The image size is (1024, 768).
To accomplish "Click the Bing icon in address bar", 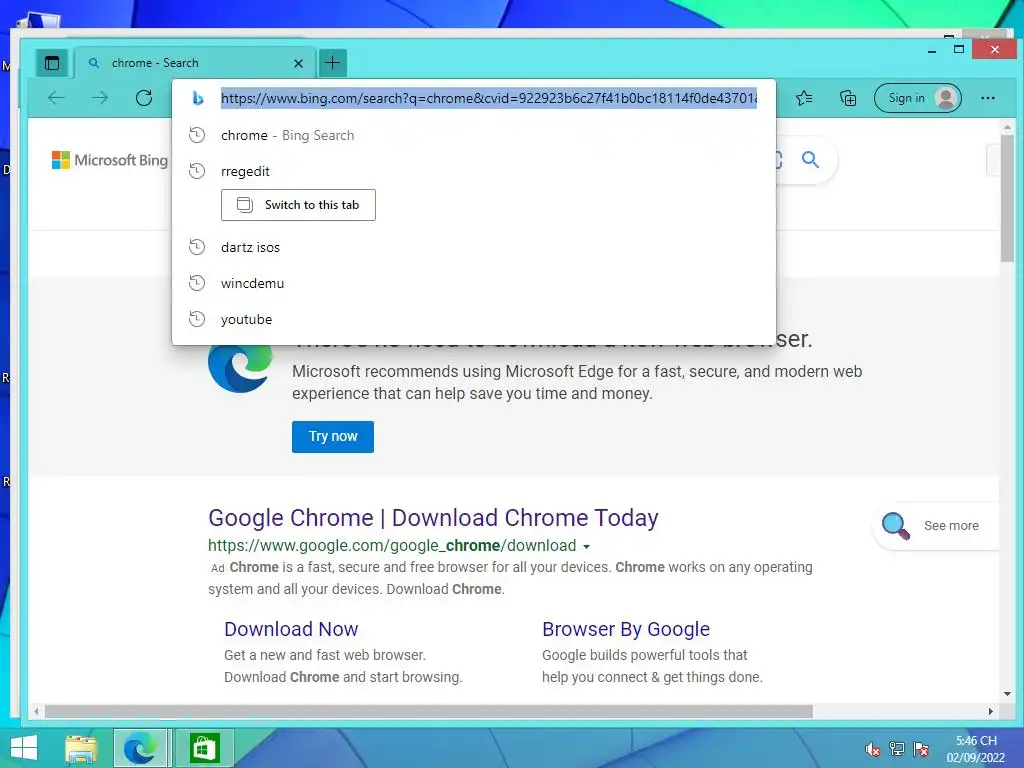I will (197, 98).
